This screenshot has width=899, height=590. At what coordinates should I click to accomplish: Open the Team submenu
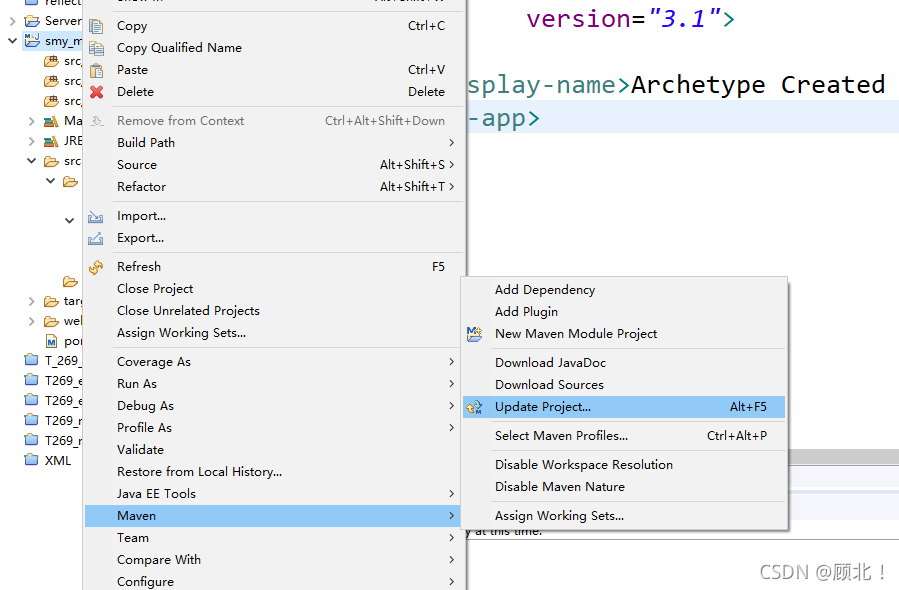click(273, 537)
